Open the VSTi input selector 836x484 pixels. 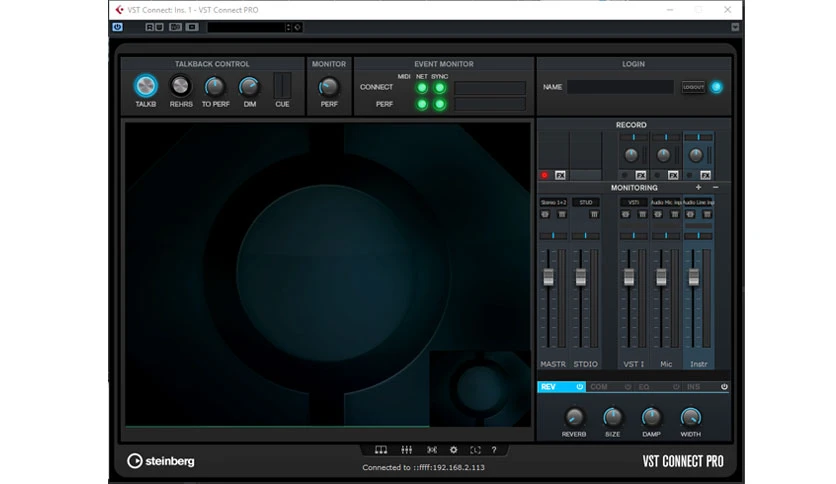pyautogui.click(x=633, y=203)
